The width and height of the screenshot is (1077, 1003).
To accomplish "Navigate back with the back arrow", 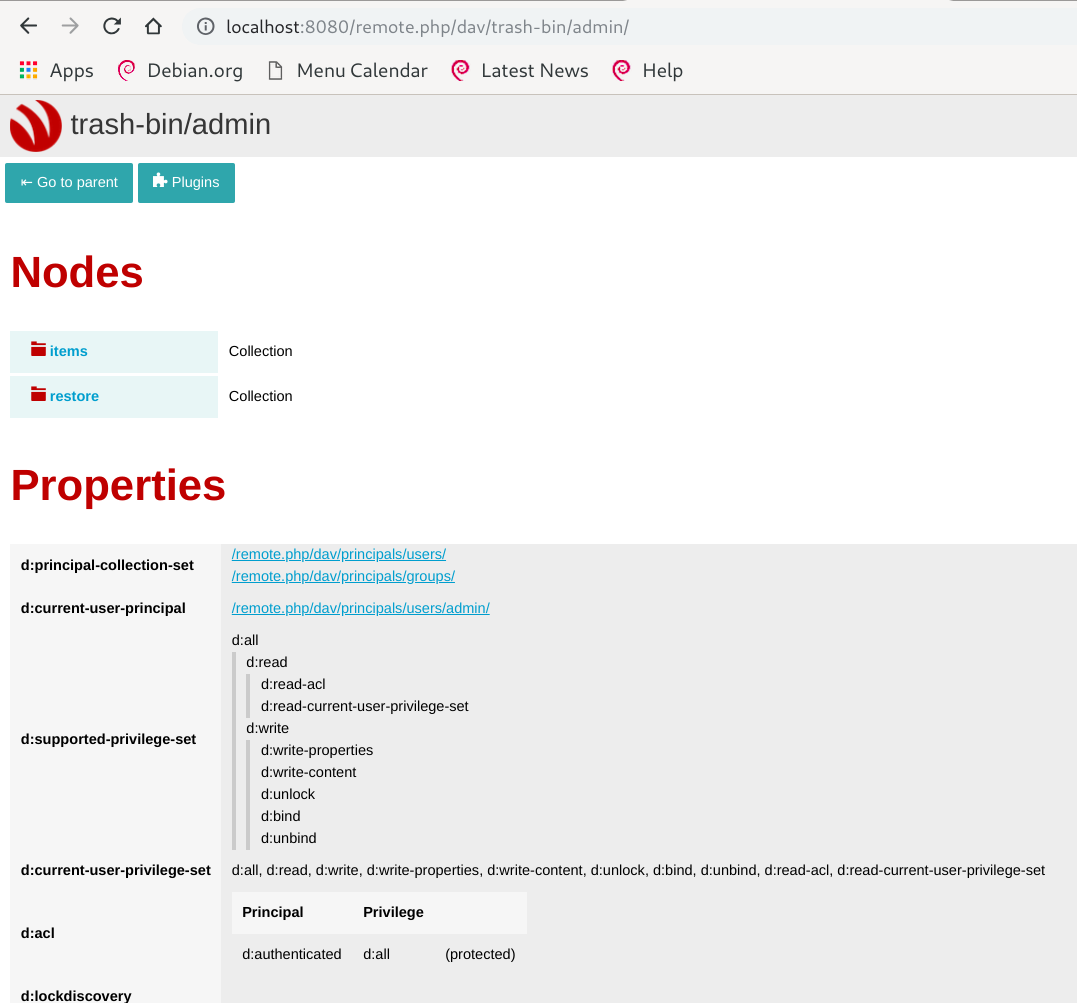I will pyautogui.click(x=27, y=26).
